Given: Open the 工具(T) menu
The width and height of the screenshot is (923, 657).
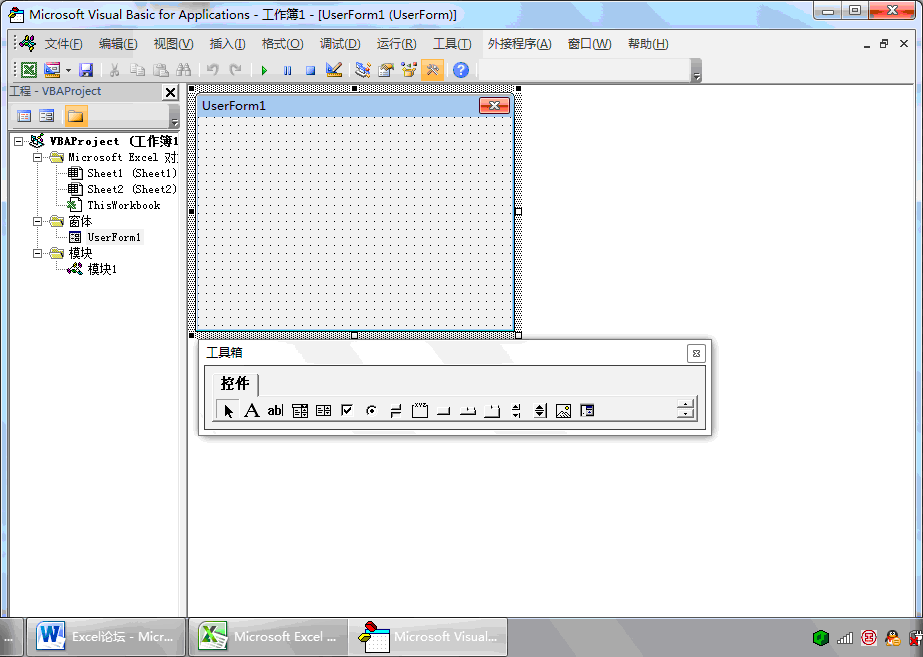Looking at the screenshot, I should click(452, 44).
